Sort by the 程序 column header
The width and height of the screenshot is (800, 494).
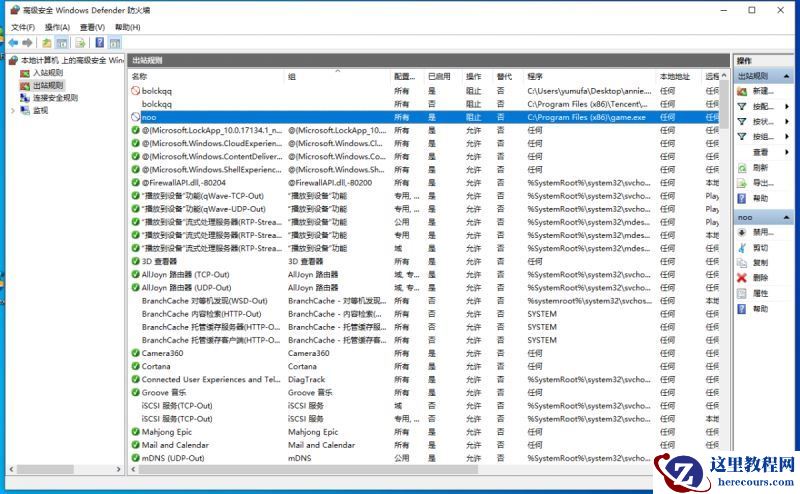[535, 77]
